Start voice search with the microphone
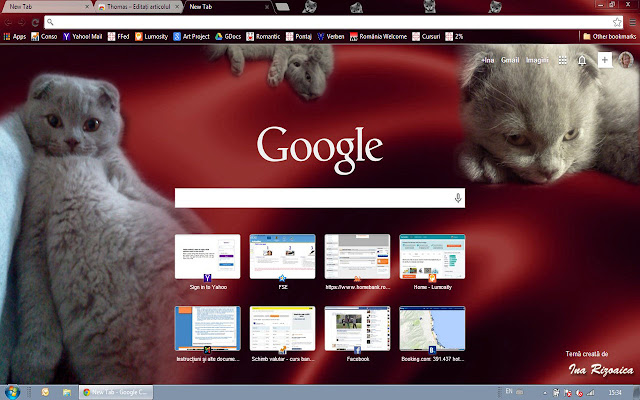 458,198
